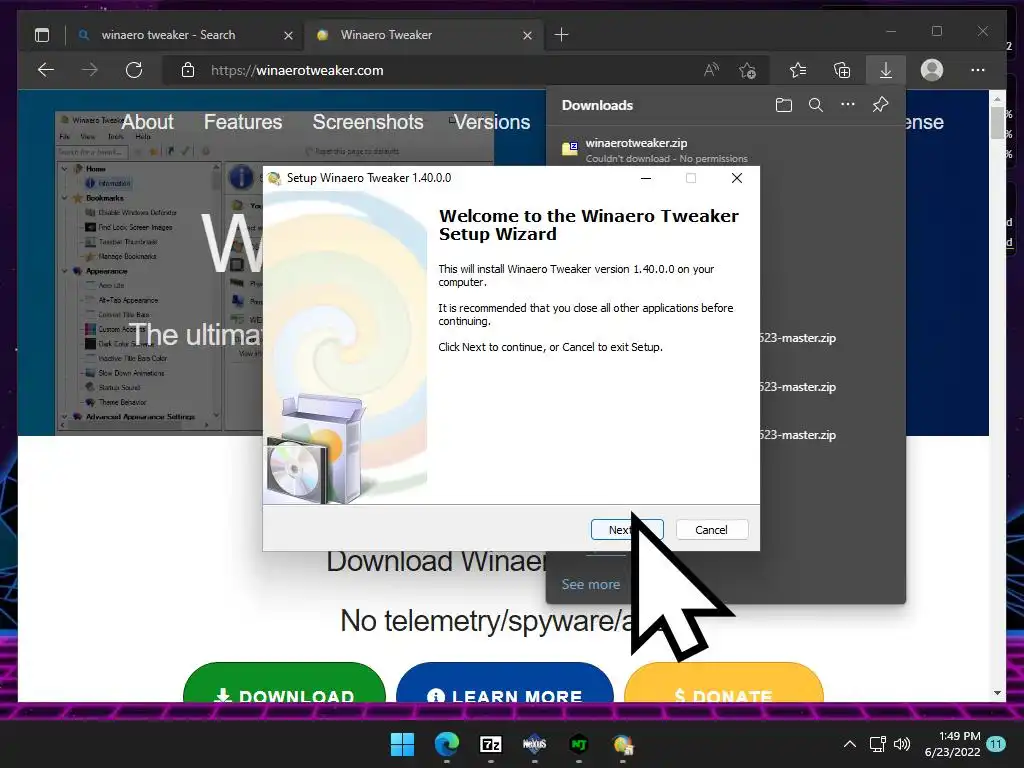Open more options in Downloads panel

(848, 105)
